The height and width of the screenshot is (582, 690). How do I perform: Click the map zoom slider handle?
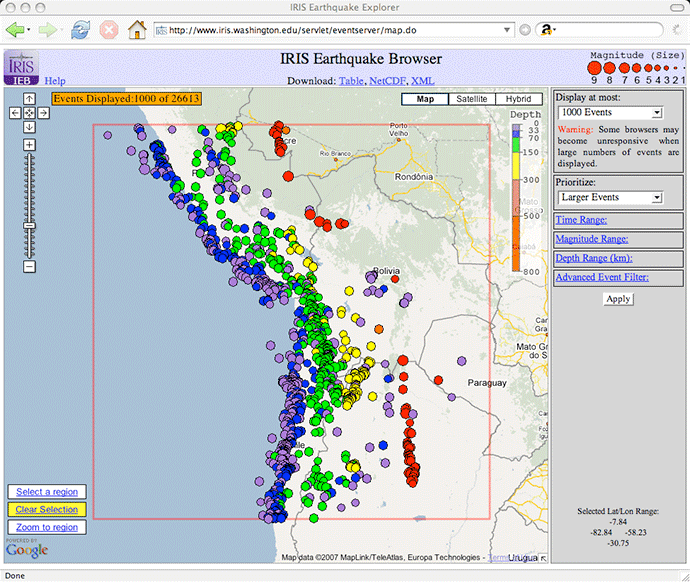click(29, 226)
